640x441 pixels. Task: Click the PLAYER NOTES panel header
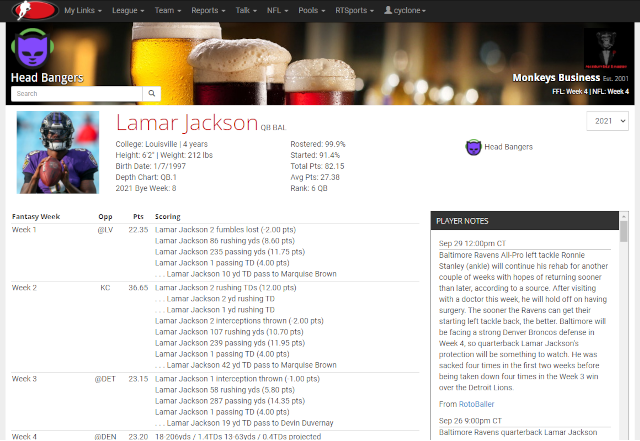[525, 221]
